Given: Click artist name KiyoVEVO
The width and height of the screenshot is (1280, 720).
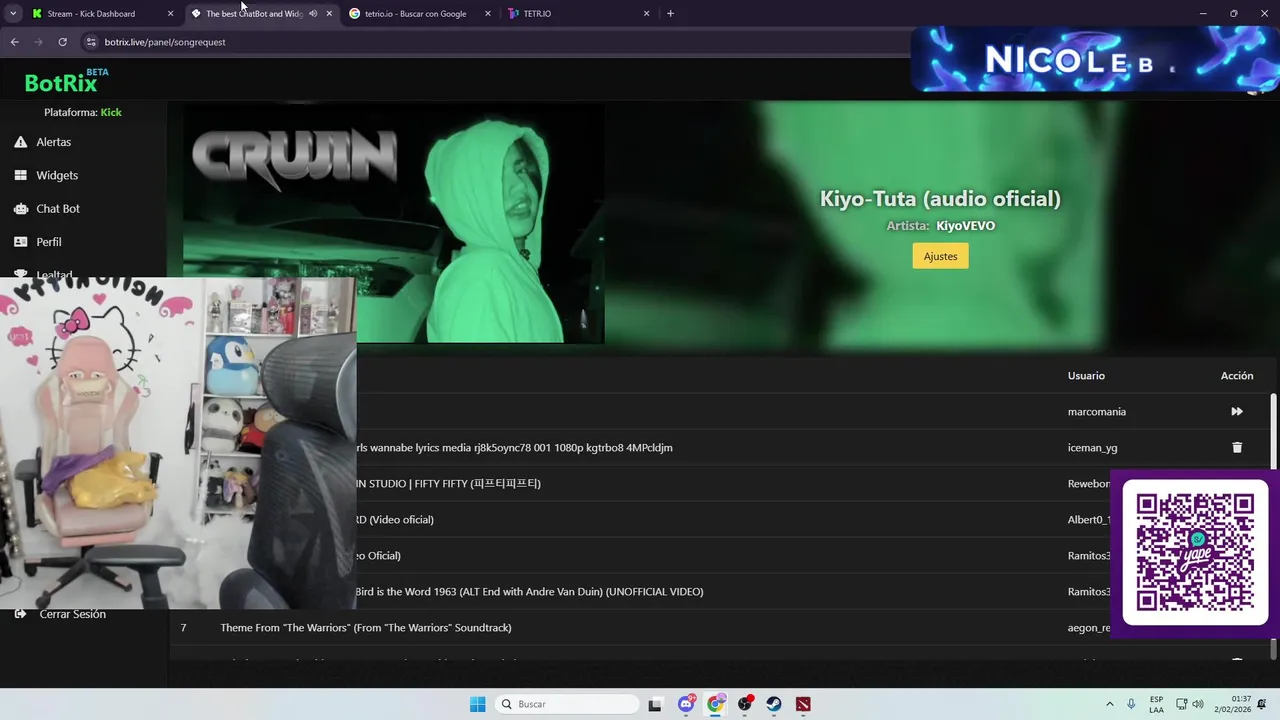Looking at the screenshot, I should click(x=965, y=225).
